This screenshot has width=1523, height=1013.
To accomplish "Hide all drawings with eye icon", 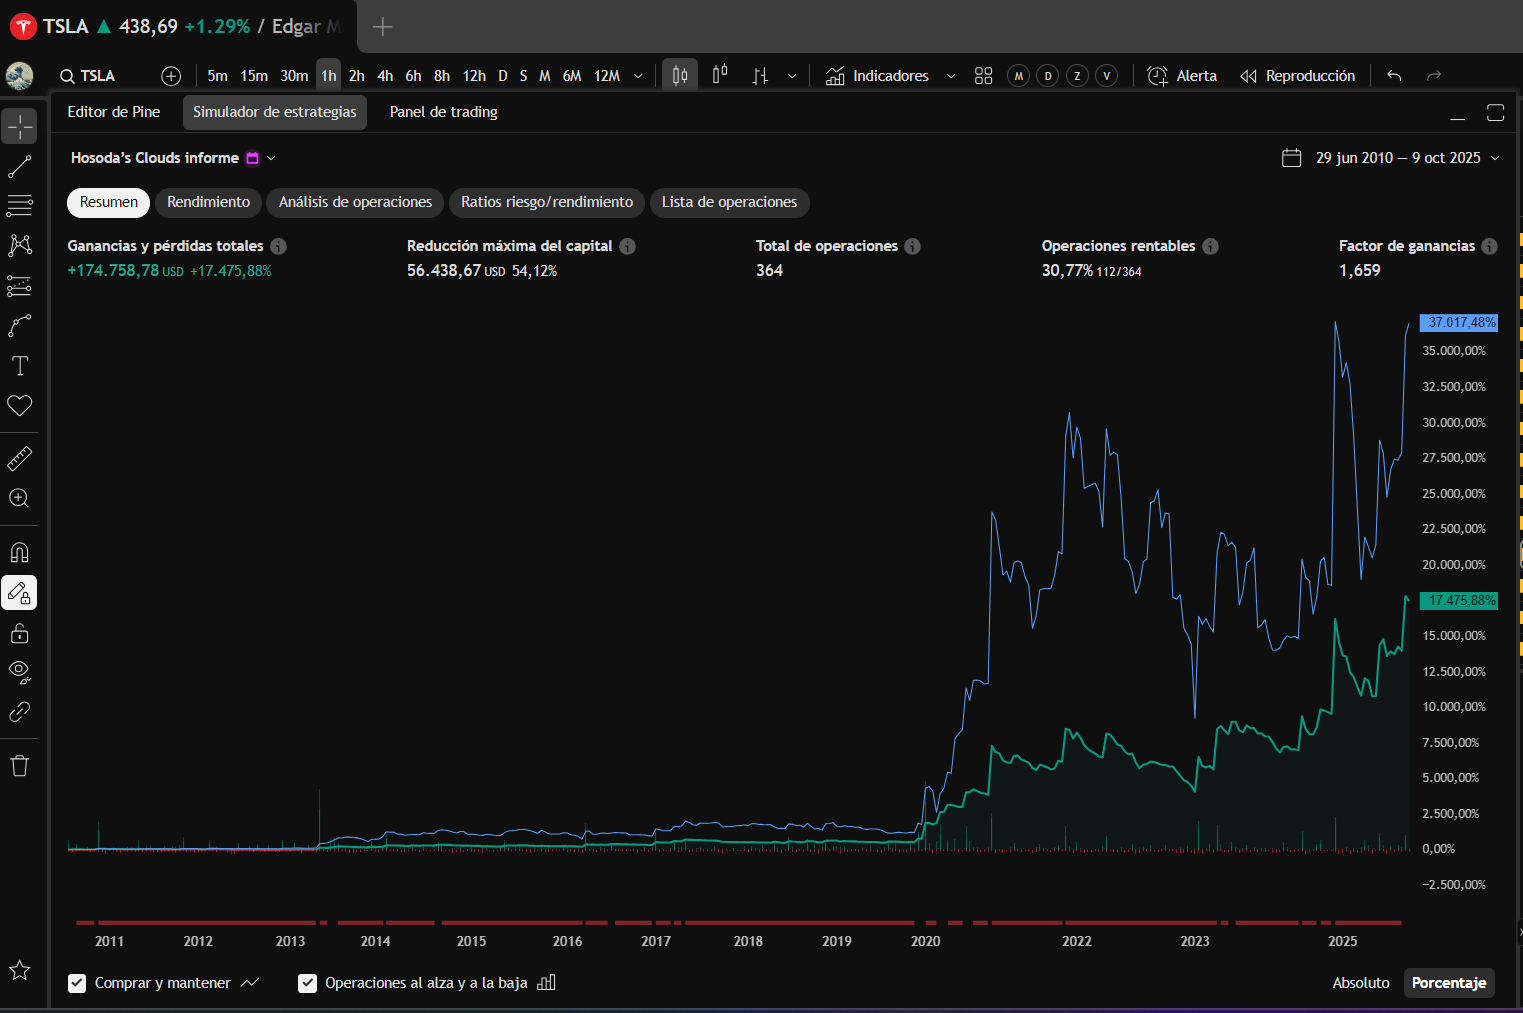I will tap(20, 672).
